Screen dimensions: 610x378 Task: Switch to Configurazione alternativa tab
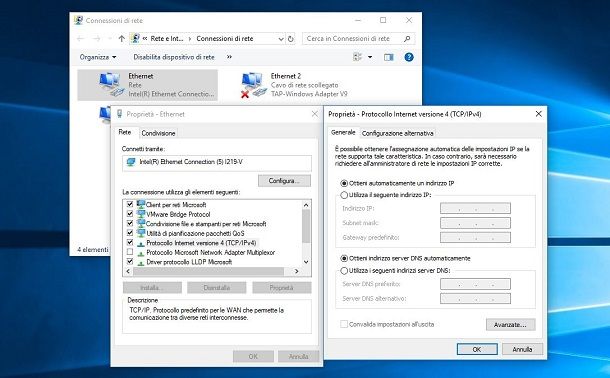point(397,133)
